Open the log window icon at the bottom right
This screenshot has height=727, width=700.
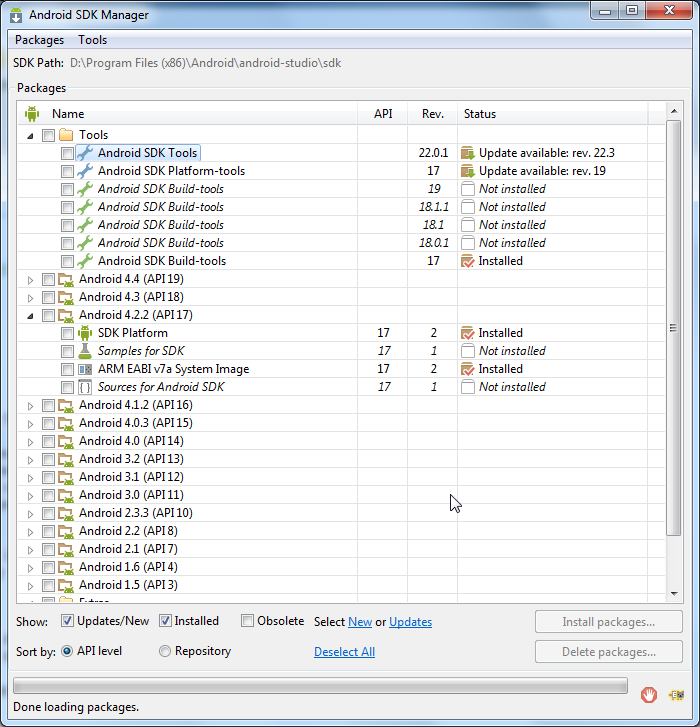point(676,695)
